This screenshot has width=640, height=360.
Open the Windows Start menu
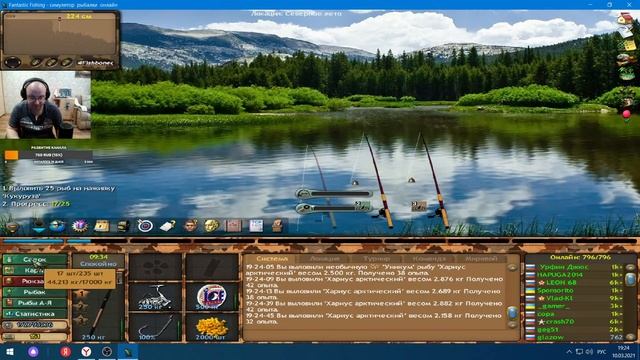[10, 352]
